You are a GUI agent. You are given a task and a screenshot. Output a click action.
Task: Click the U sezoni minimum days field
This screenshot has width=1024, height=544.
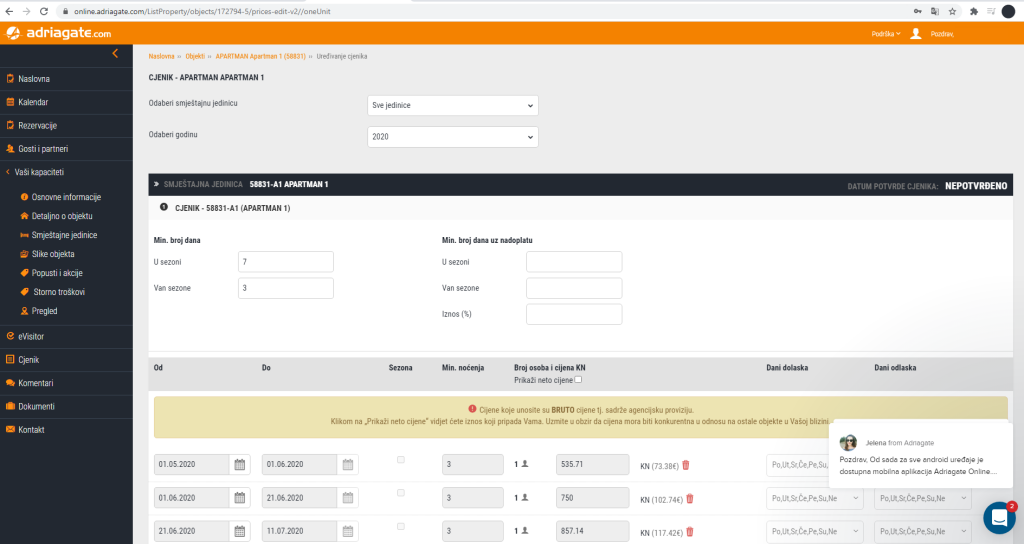click(x=285, y=262)
